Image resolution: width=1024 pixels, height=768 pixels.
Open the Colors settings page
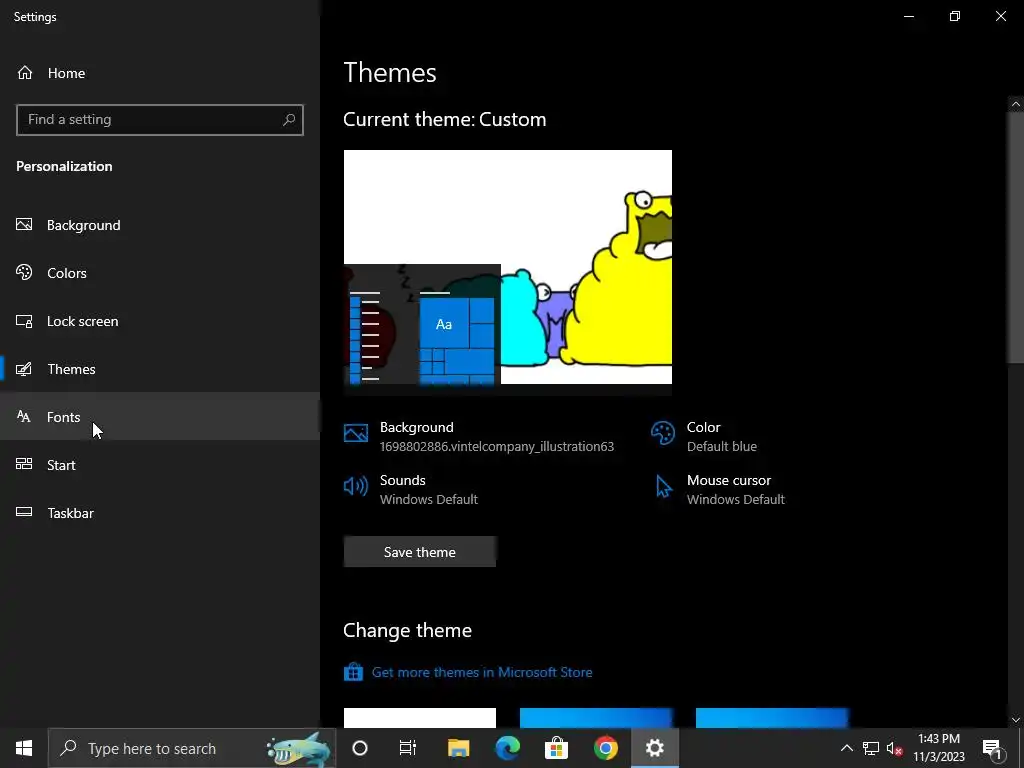[160, 273]
